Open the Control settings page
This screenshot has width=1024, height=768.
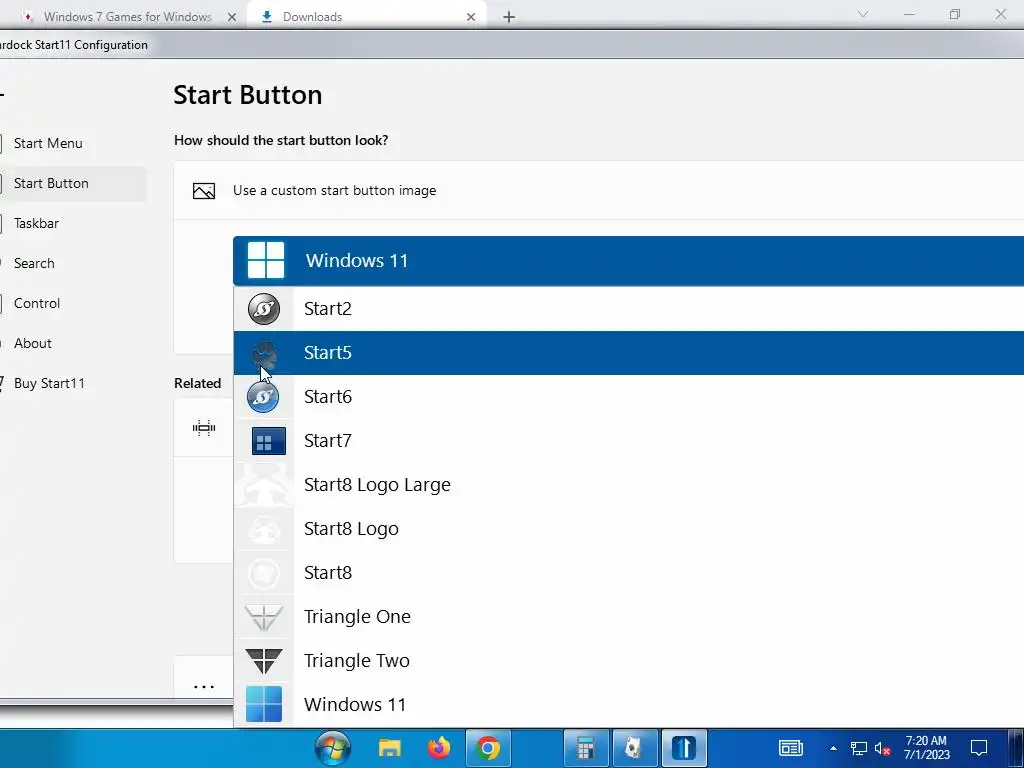coord(37,304)
